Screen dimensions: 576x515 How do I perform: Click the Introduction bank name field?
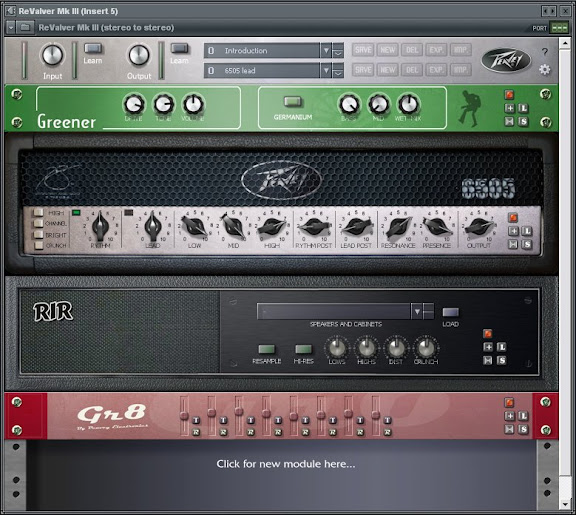pyautogui.click(x=262, y=50)
